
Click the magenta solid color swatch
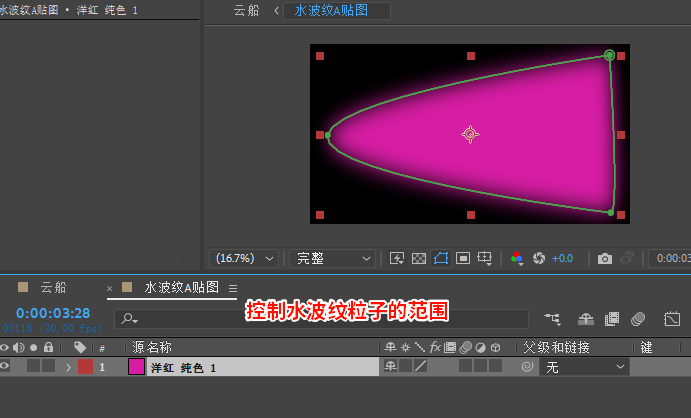point(137,366)
